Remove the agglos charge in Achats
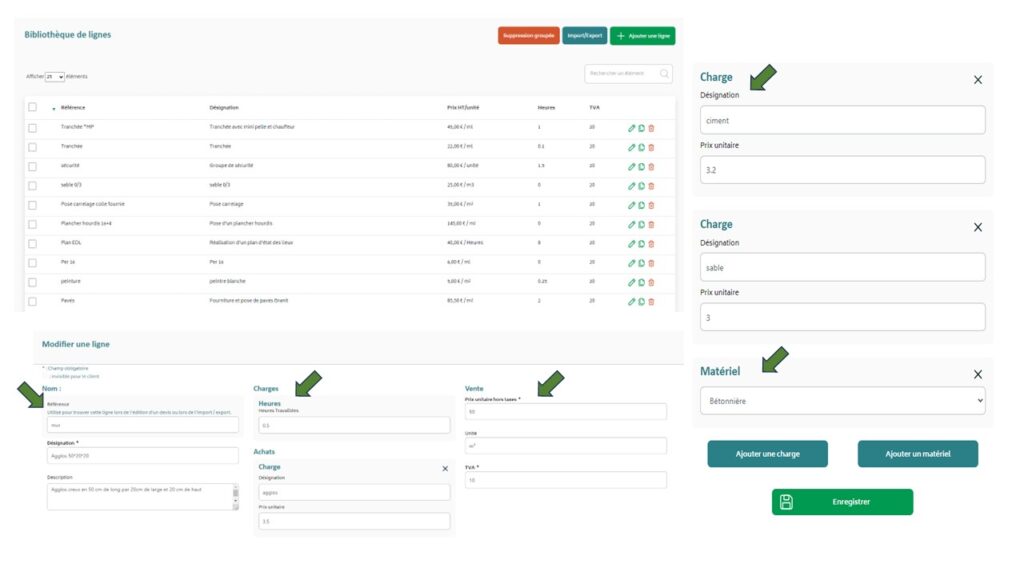 click(x=445, y=469)
